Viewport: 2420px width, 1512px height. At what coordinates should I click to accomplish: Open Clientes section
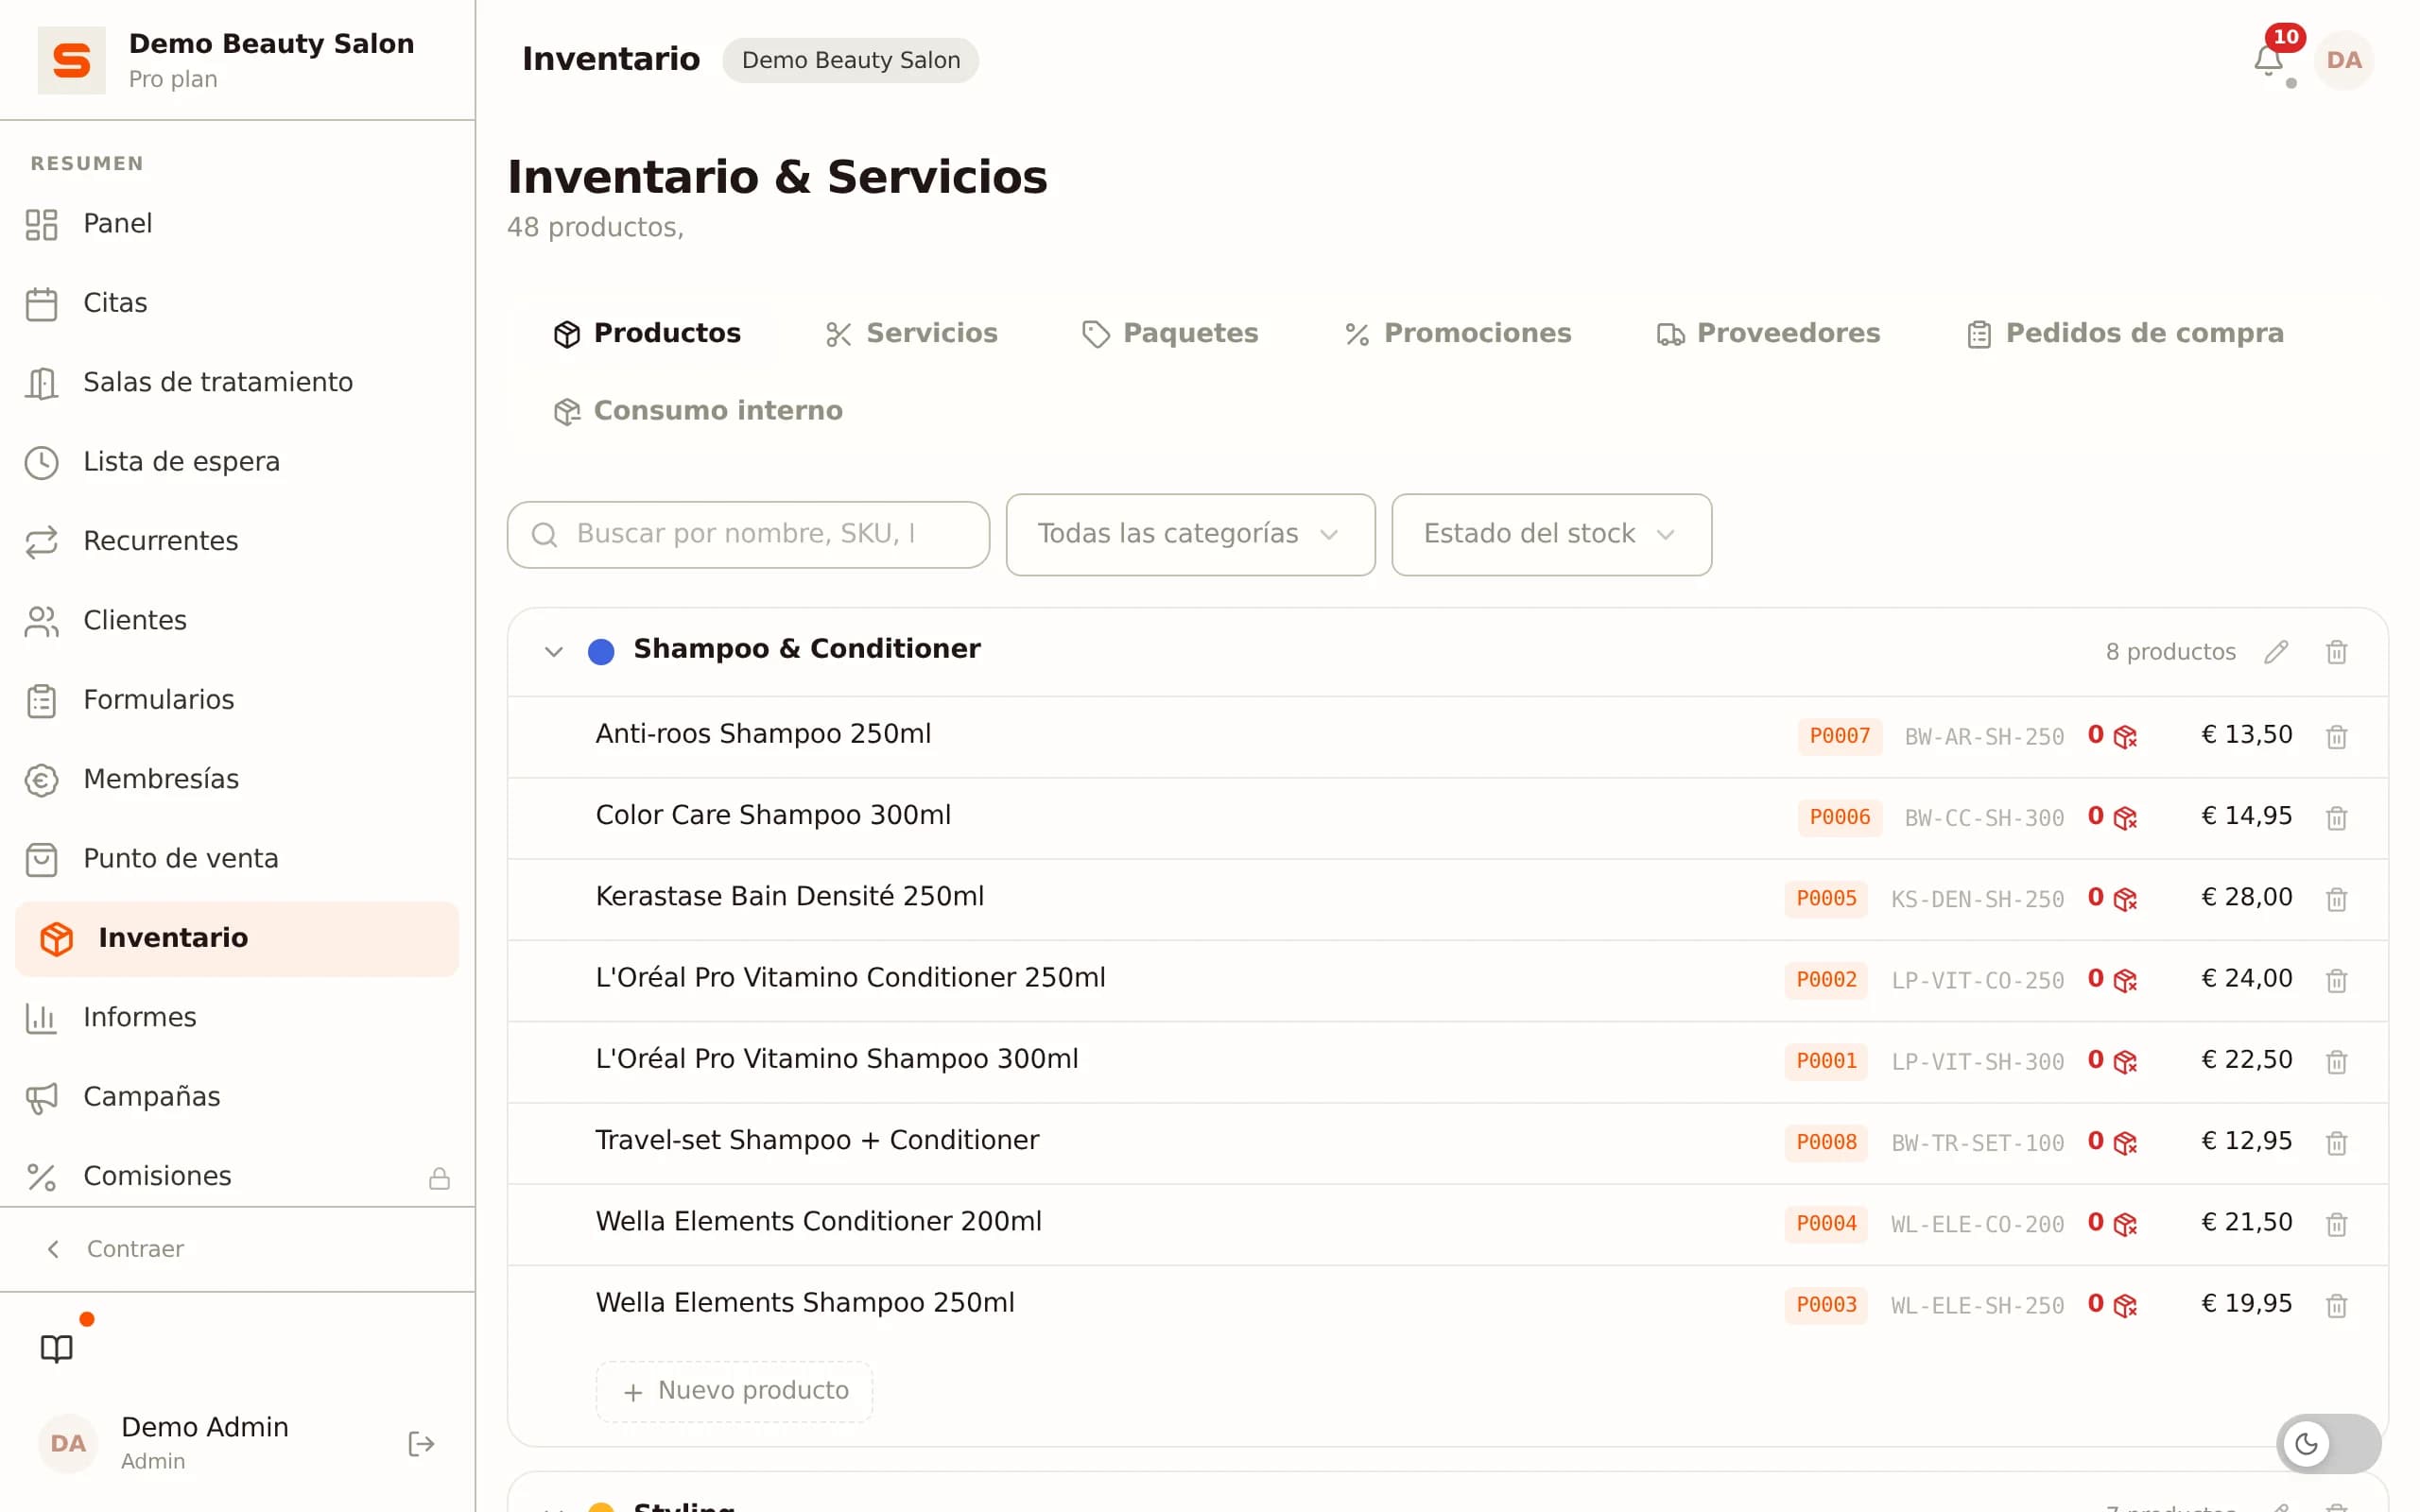pos(237,620)
